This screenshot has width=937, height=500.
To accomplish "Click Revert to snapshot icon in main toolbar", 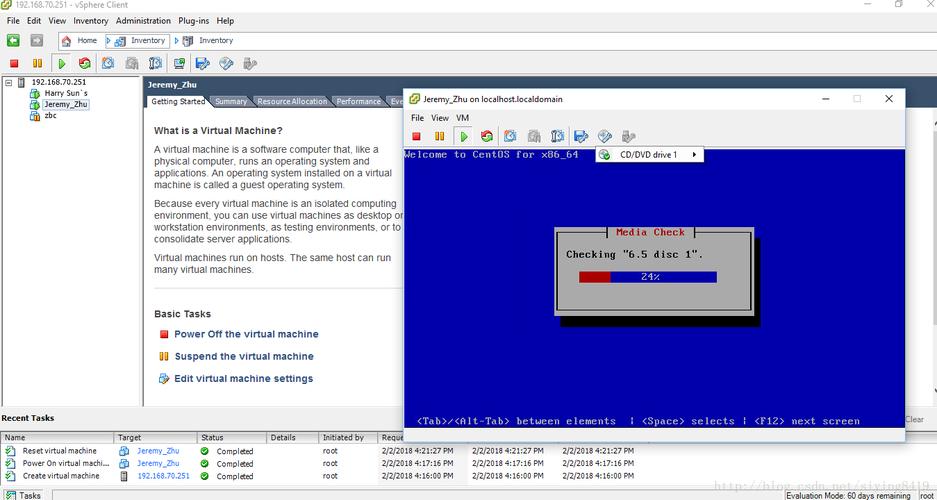I will point(132,63).
